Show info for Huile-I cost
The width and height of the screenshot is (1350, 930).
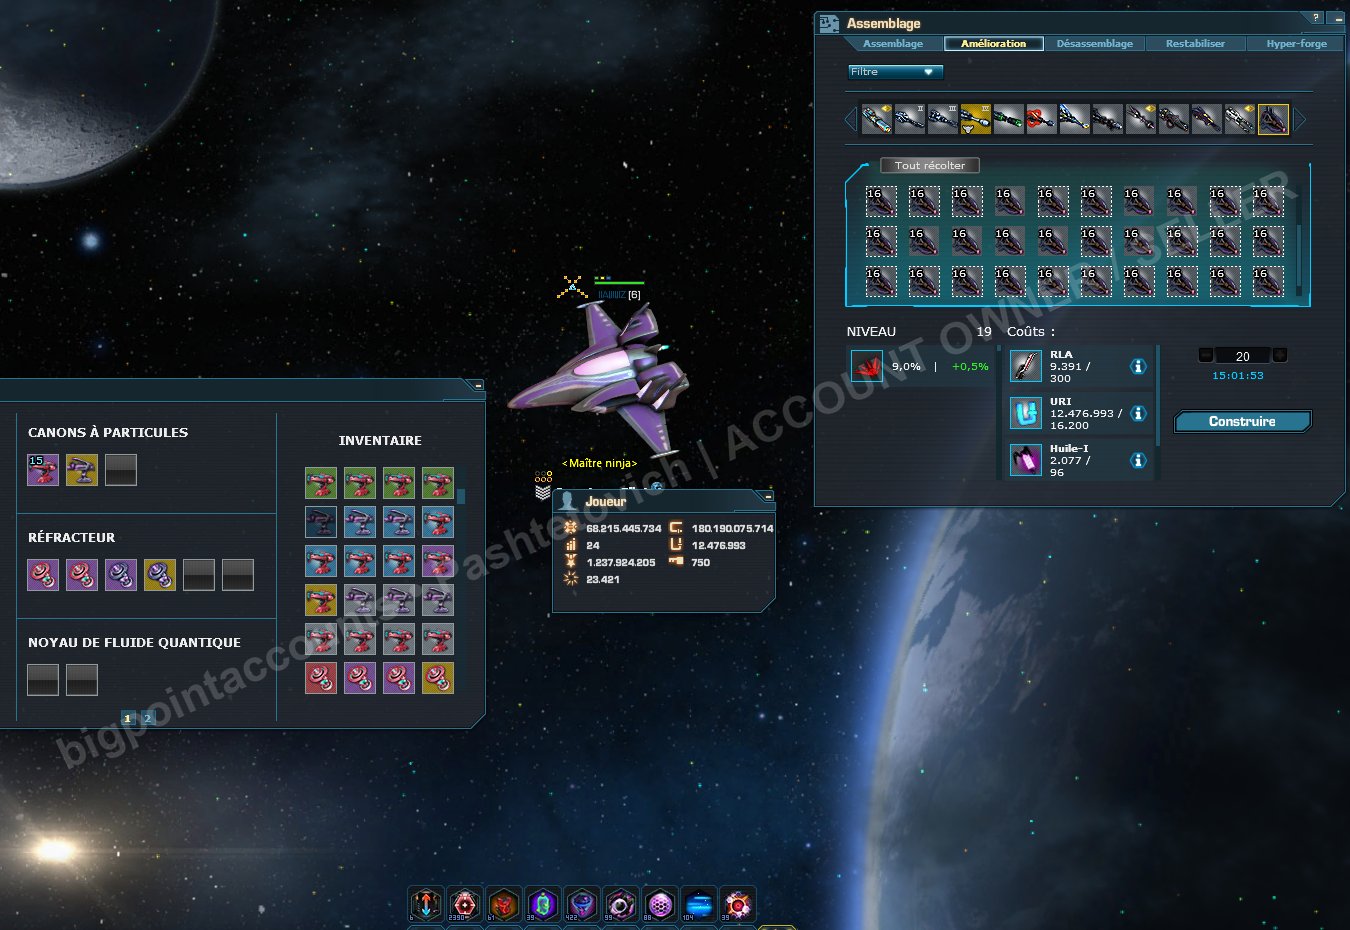coord(1138,461)
